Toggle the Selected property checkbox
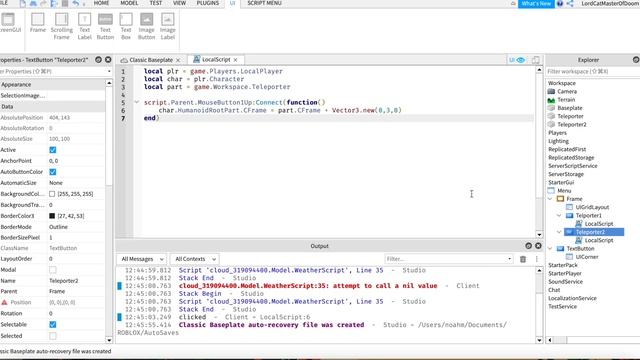The image size is (640, 360). (x=53, y=336)
